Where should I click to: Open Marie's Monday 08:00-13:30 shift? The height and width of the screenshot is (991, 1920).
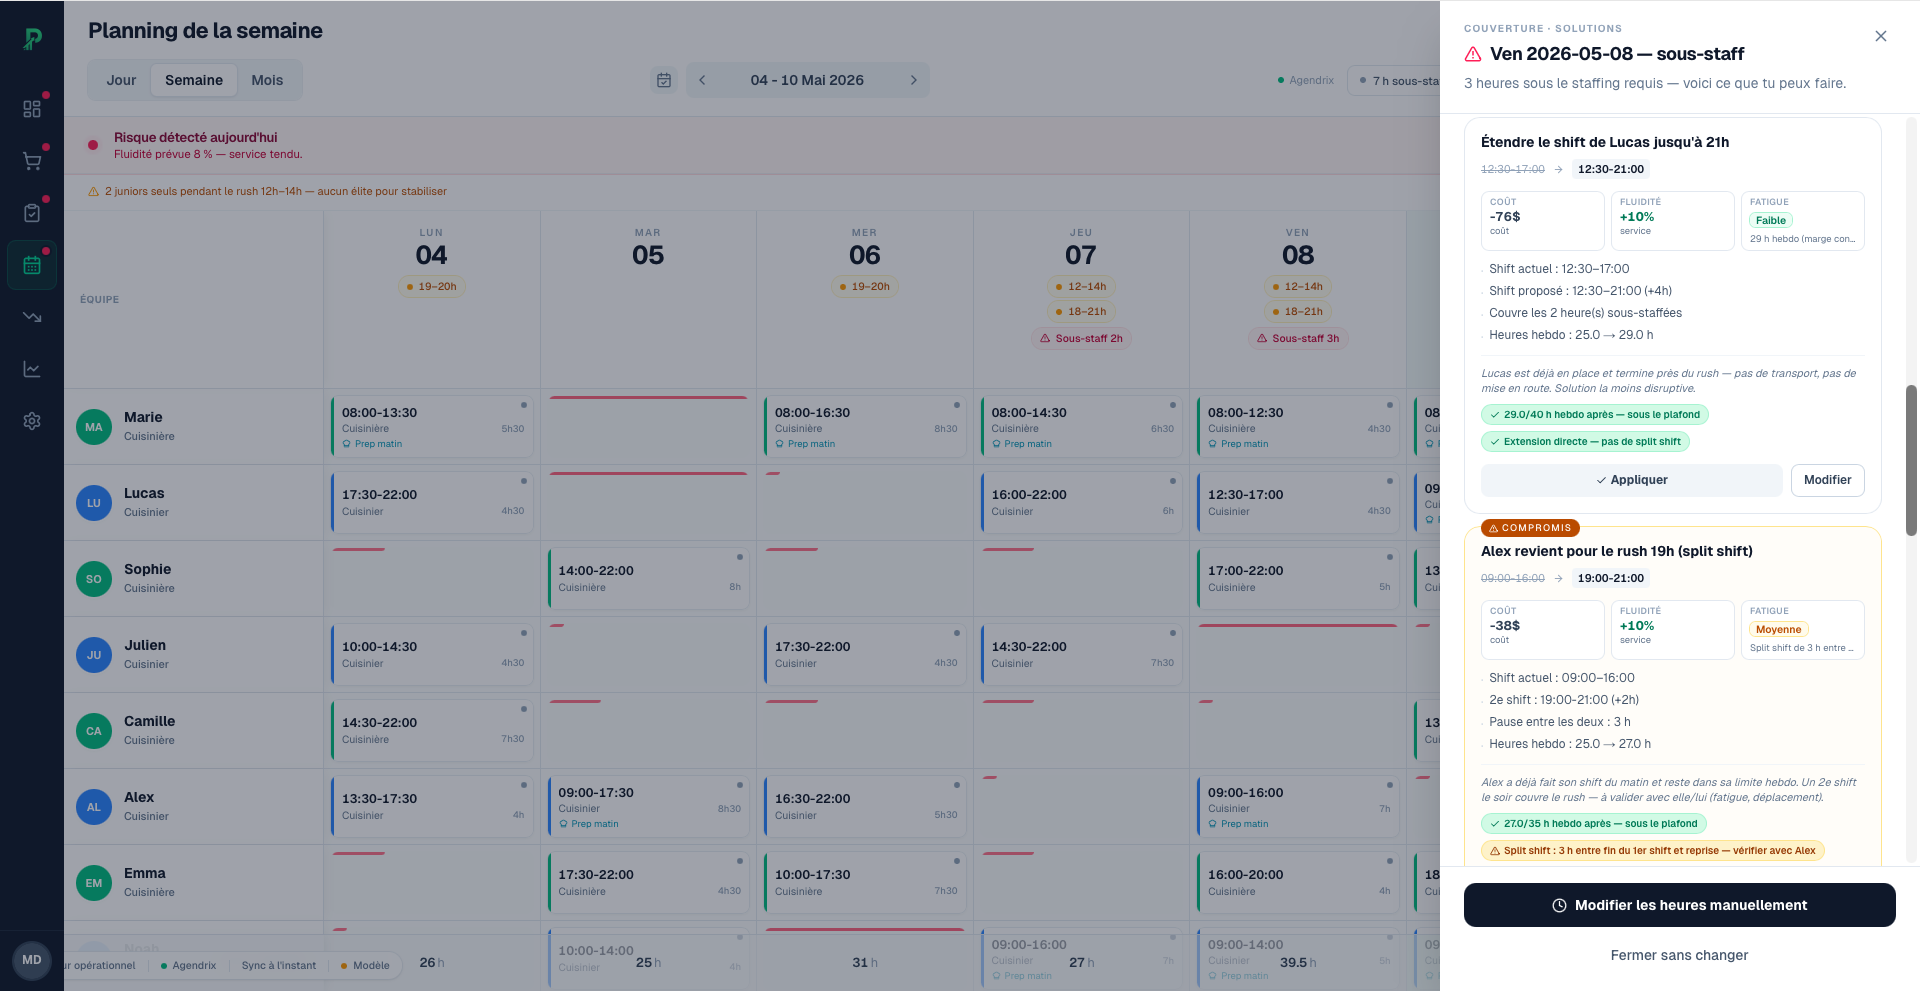tap(432, 427)
